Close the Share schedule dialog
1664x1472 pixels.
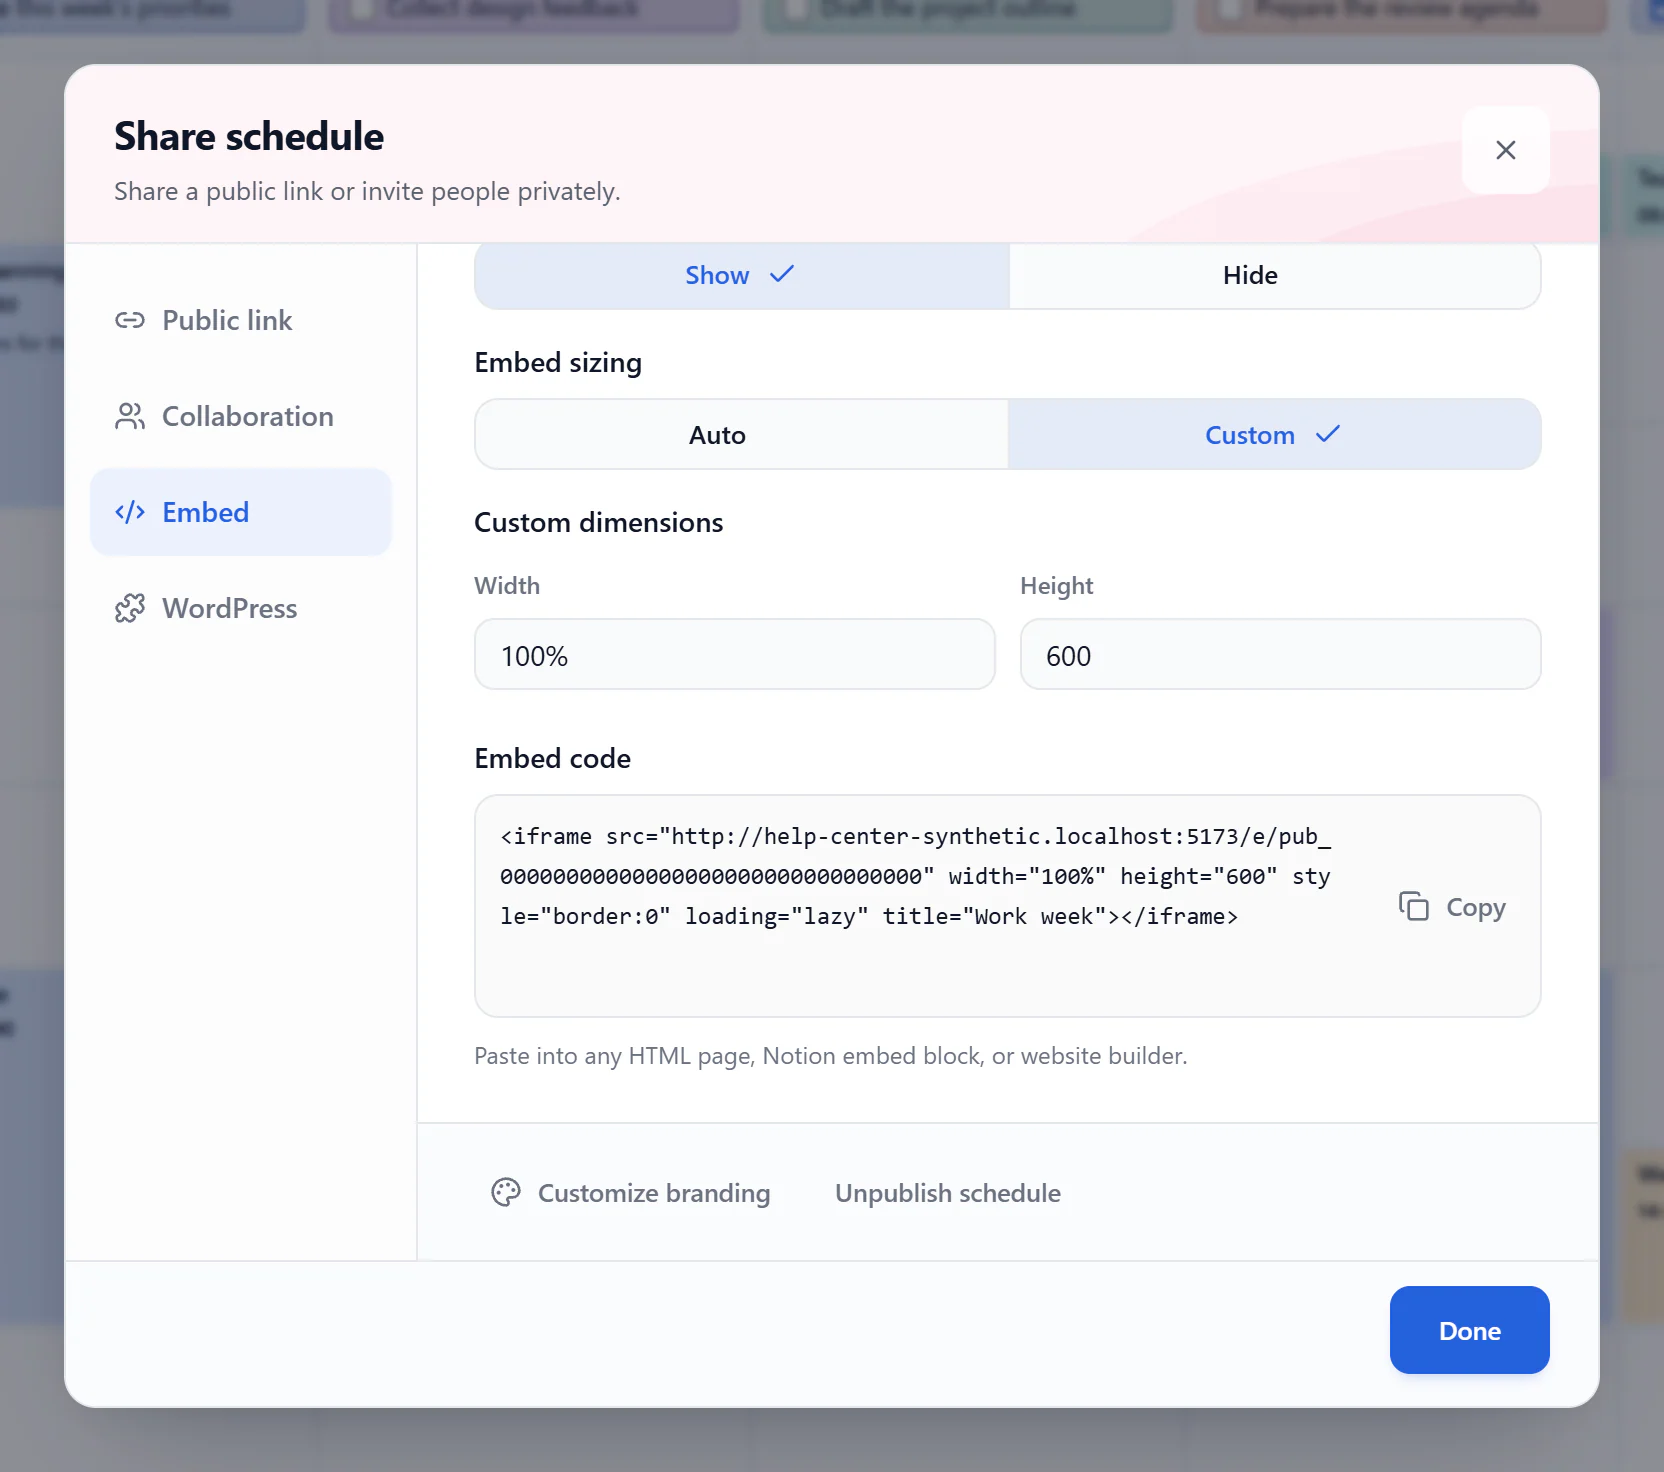coord(1505,150)
